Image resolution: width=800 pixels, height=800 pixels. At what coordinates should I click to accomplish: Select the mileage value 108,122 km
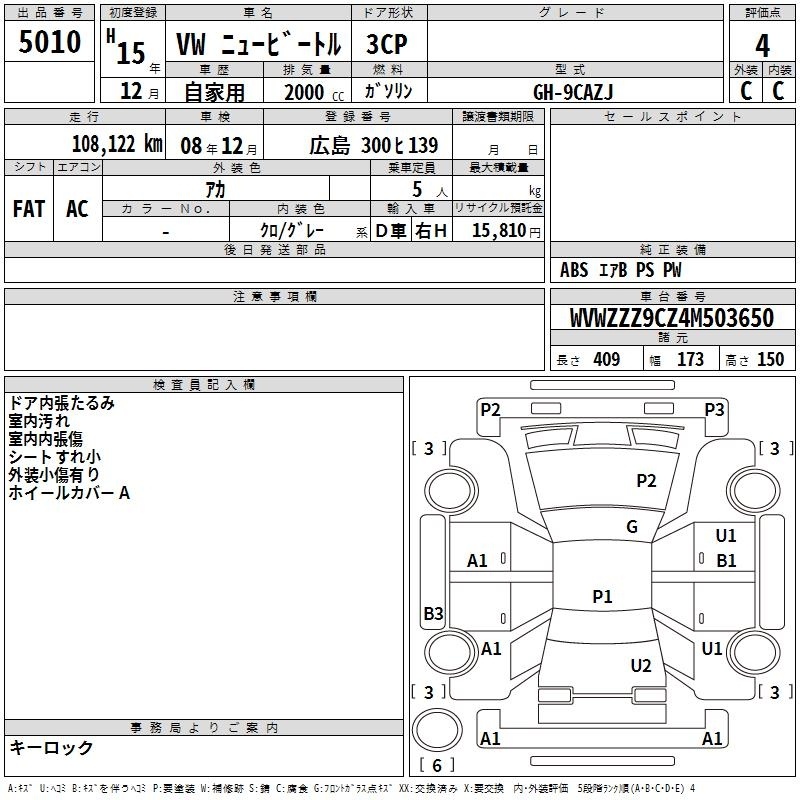tap(117, 144)
